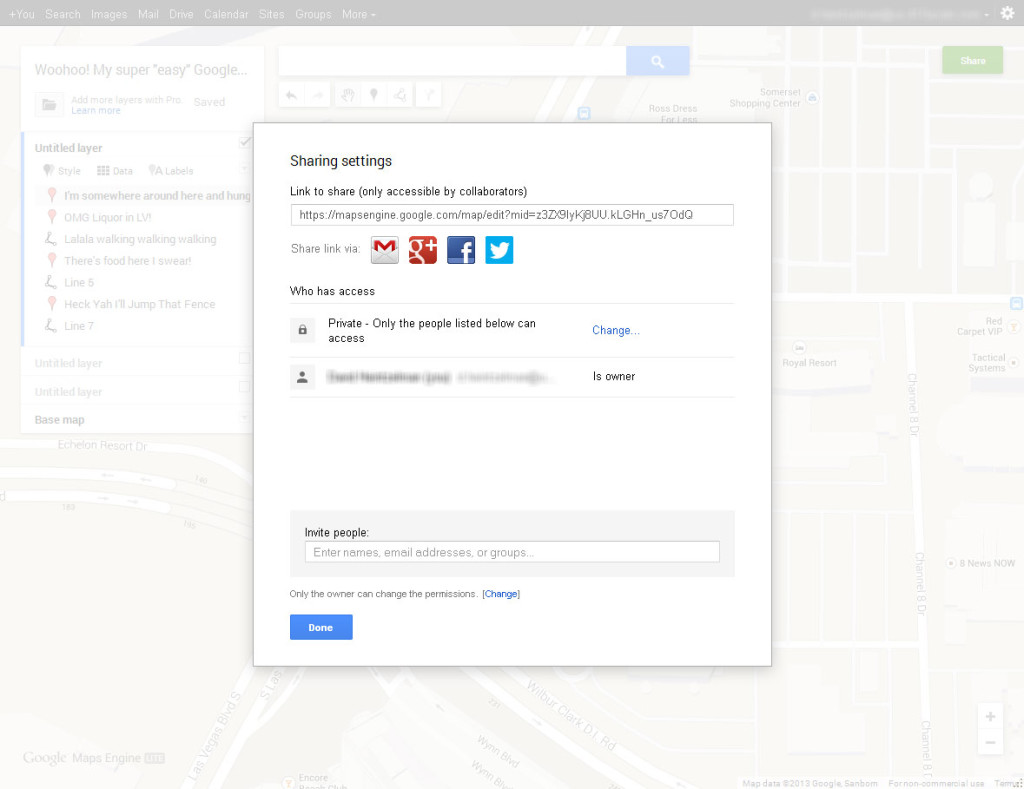Share map via the Facebook icon

click(461, 250)
